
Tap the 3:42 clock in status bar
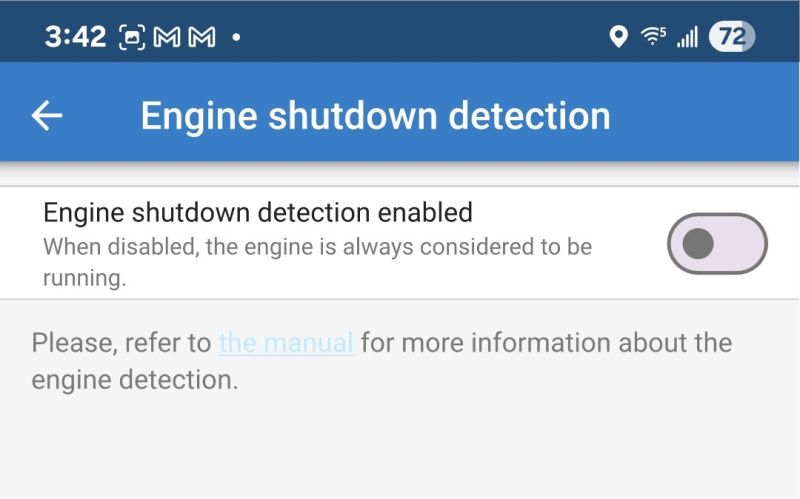pyautogui.click(x=76, y=37)
